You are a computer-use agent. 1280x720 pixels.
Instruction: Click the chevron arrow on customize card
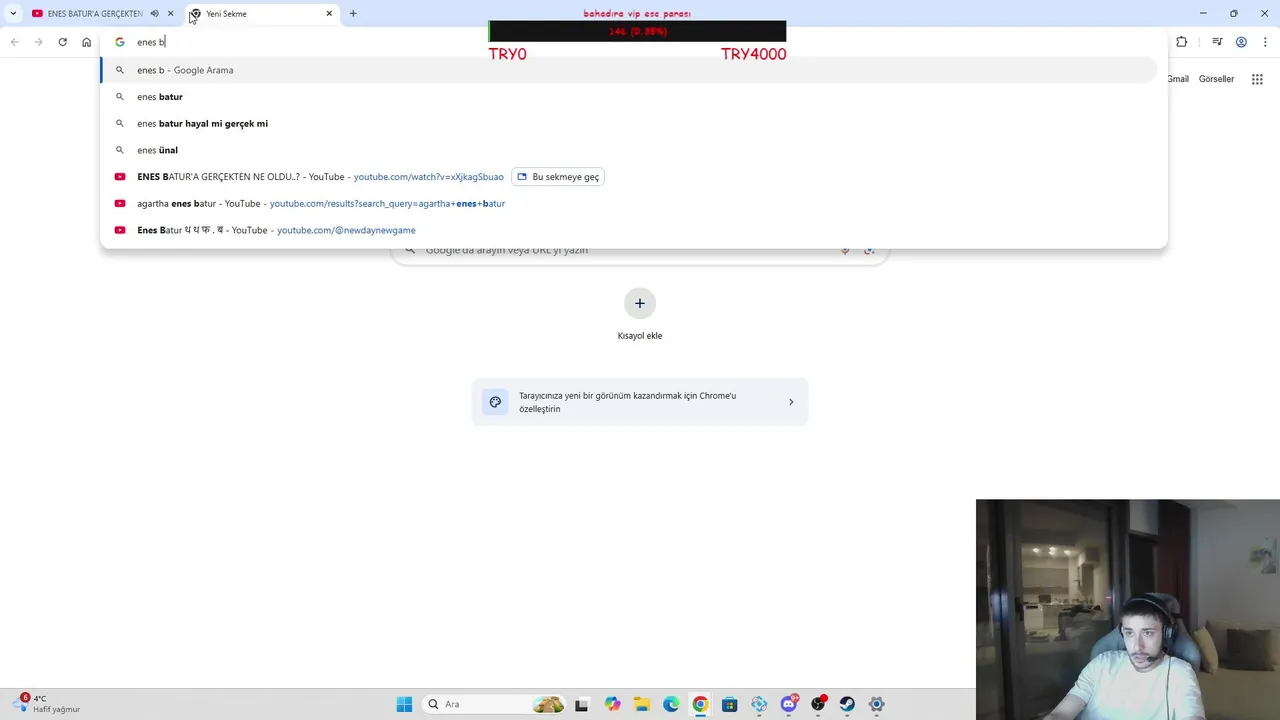pos(791,402)
